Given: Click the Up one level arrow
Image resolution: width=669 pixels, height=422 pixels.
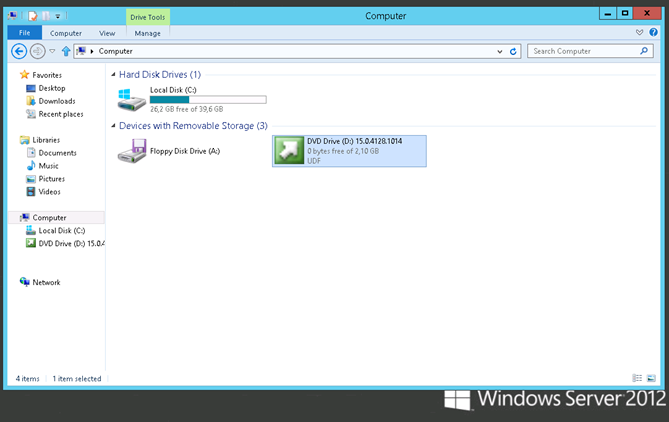Looking at the screenshot, I should coord(66,51).
